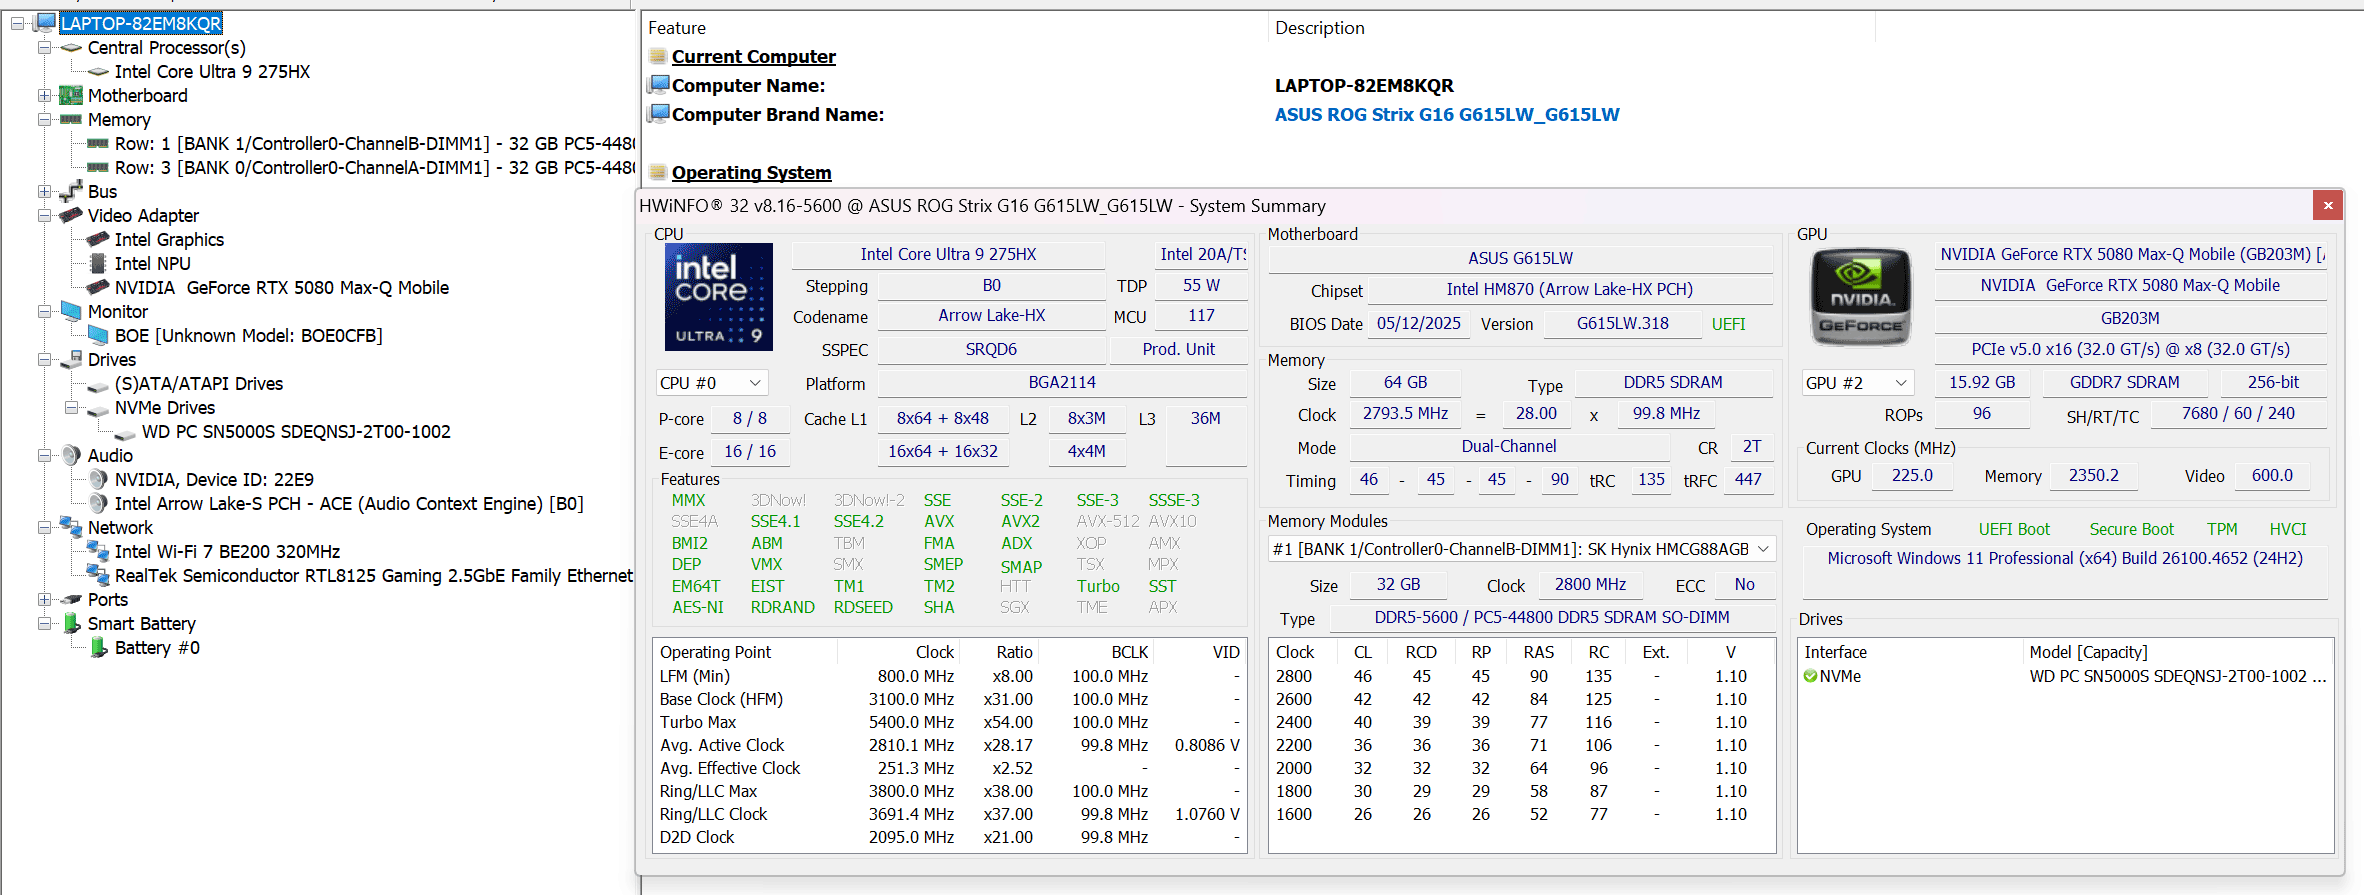Viewport: 2364px width, 895px height.
Task: Select Intel Core Ultra 9 275HX tree item
Action: click(x=212, y=72)
